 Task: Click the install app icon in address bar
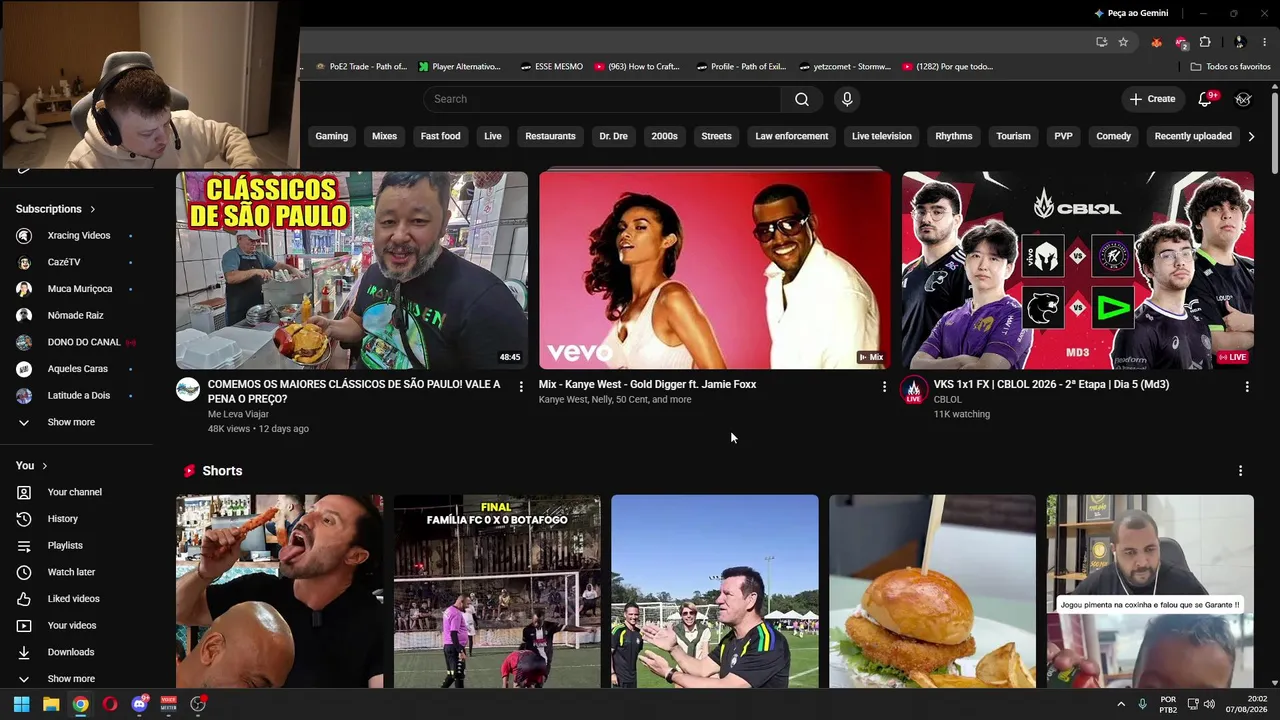pyautogui.click(x=1101, y=42)
